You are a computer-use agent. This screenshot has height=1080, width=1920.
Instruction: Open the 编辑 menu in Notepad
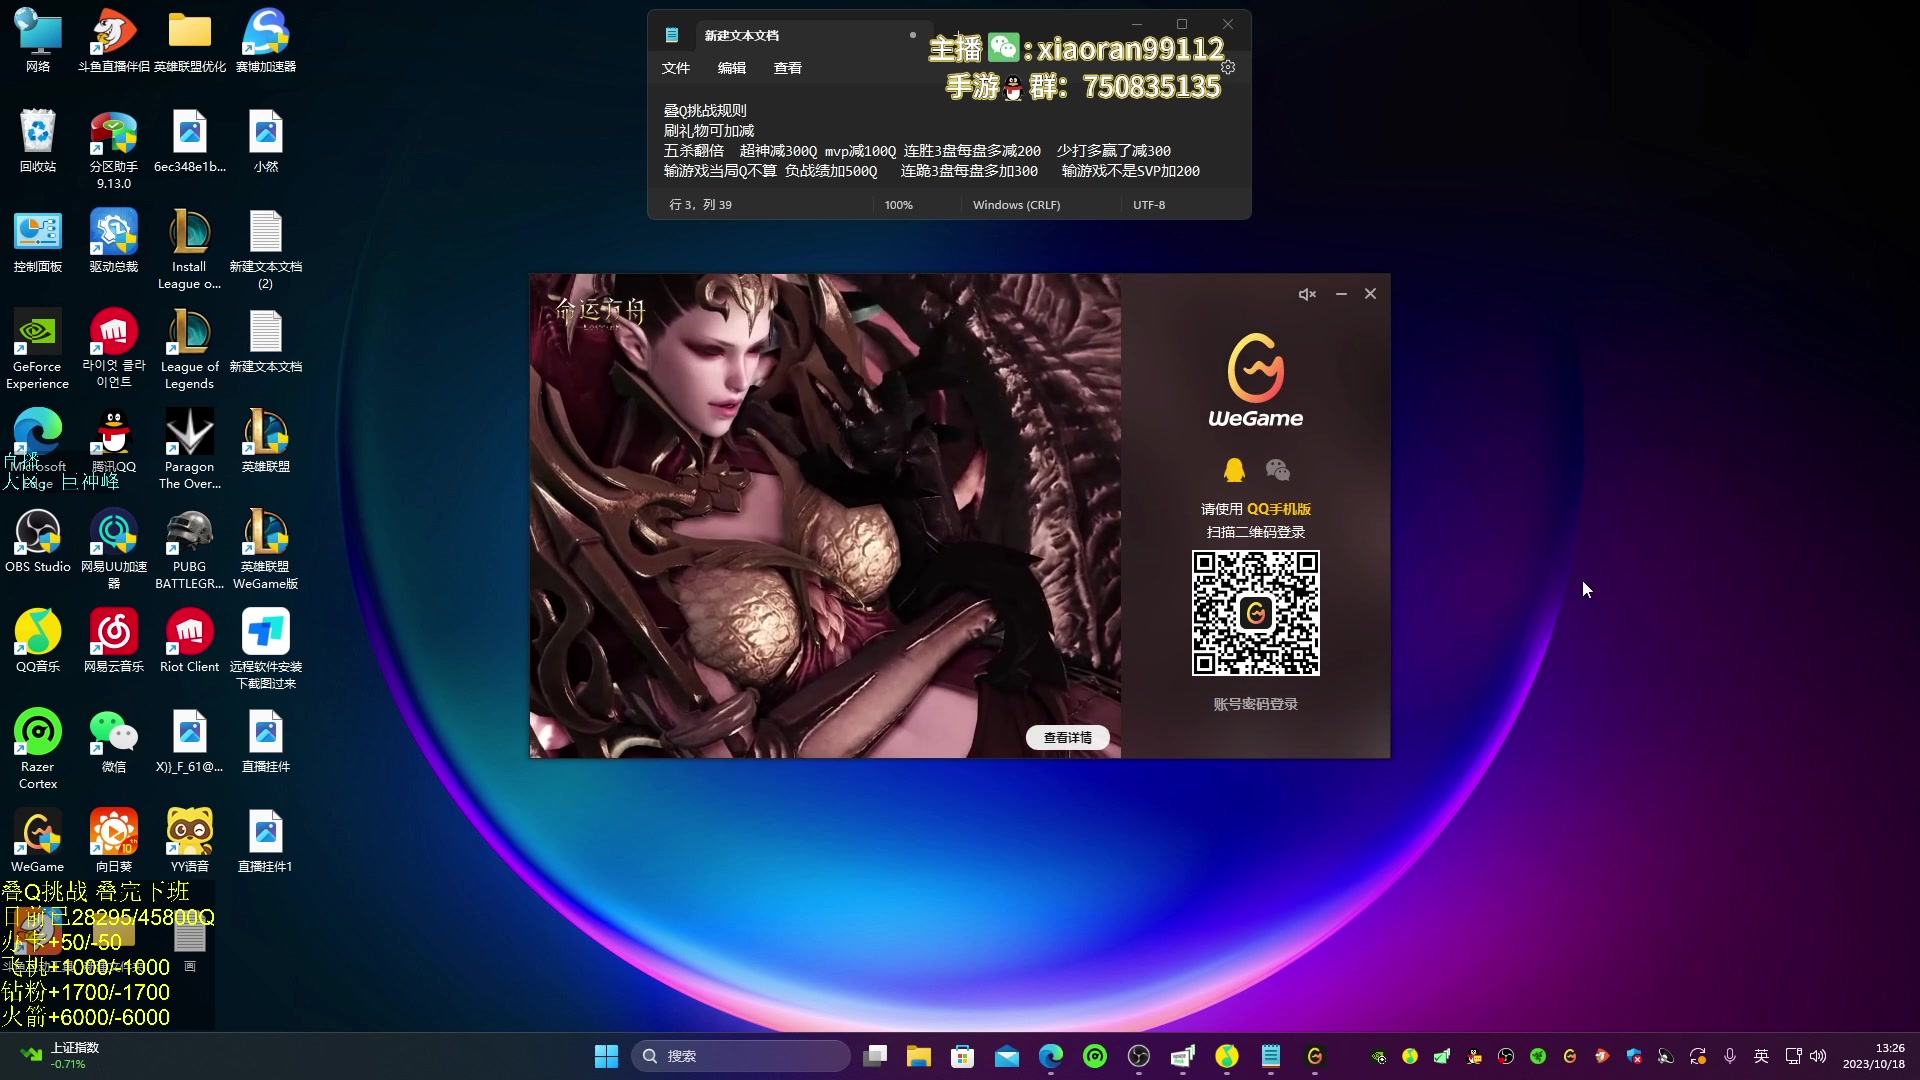click(x=732, y=68)
